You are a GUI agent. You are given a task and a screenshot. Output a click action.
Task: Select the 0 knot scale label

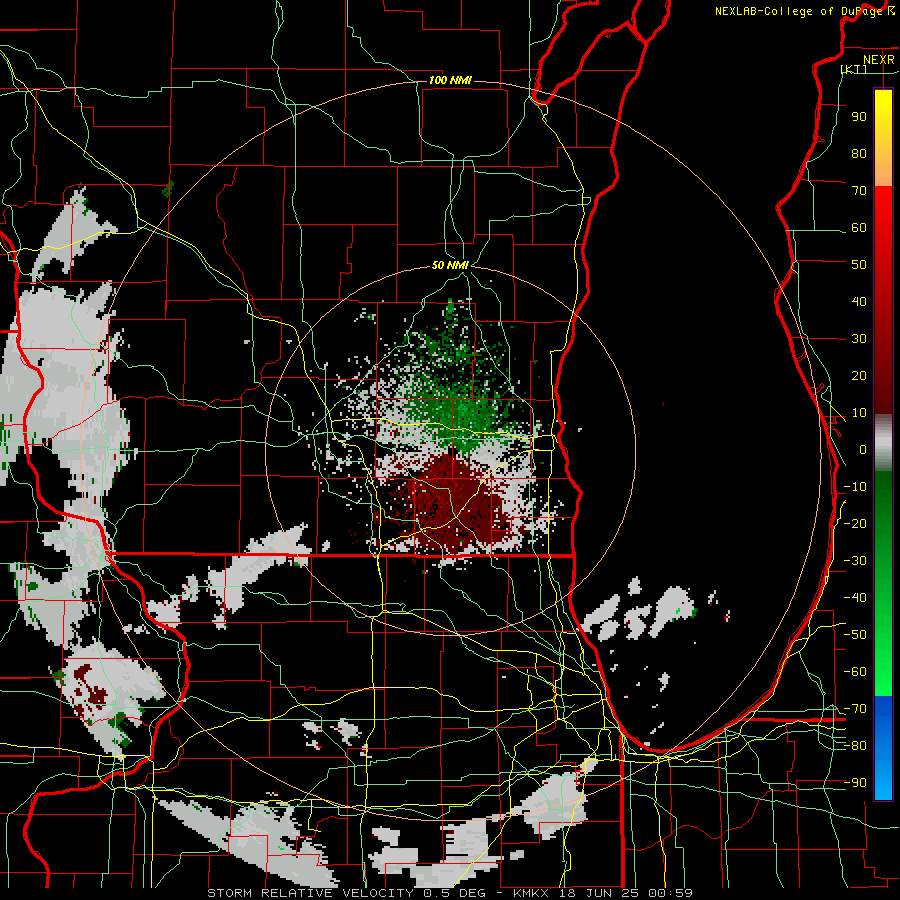point(863,450)
